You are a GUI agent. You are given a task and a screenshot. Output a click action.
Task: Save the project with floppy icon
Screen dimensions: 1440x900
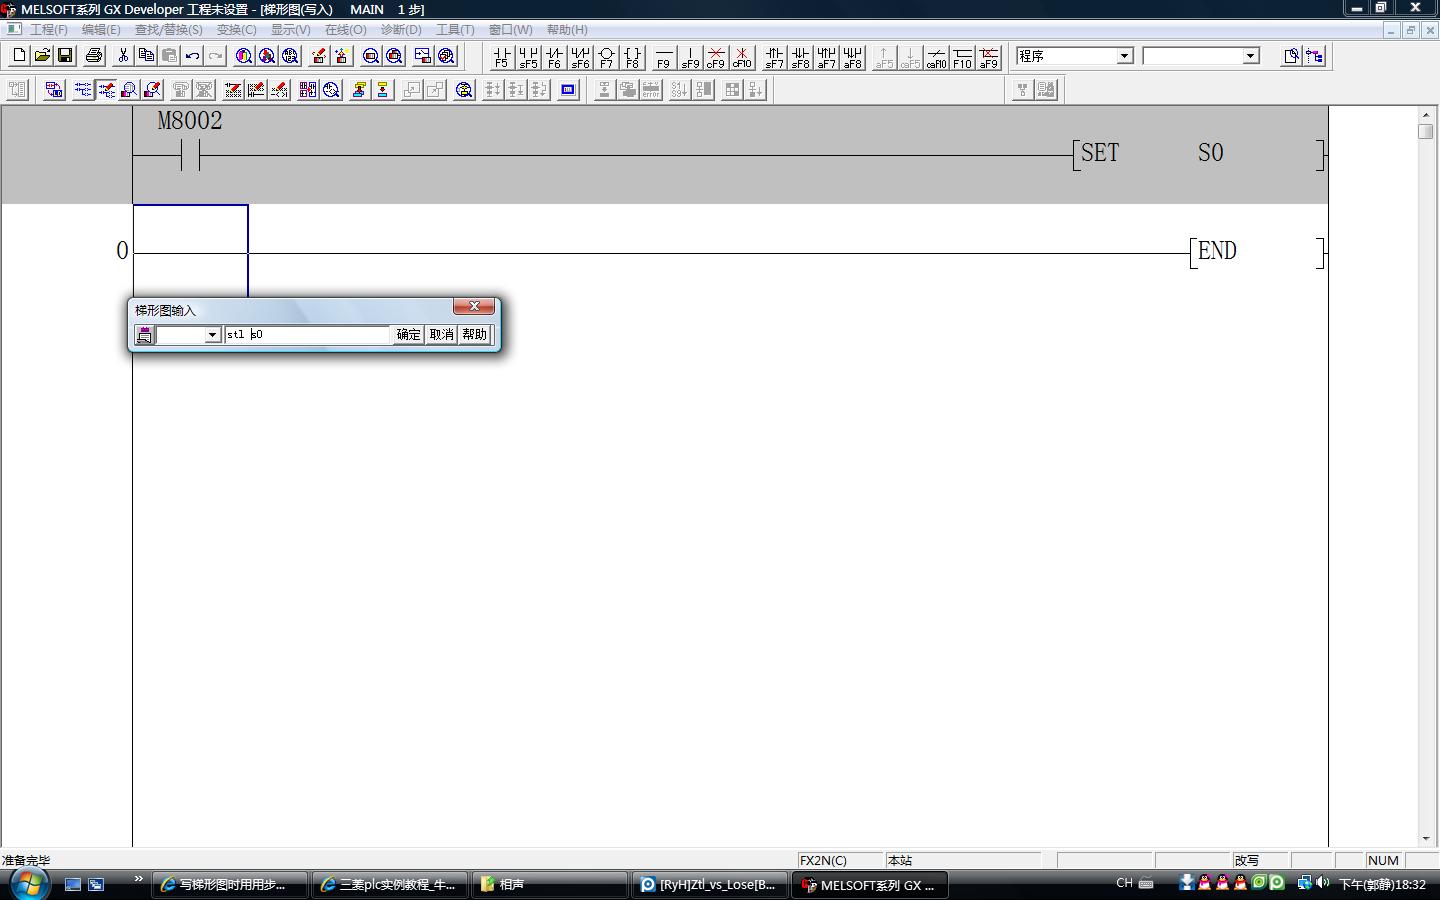click(65, 56)
